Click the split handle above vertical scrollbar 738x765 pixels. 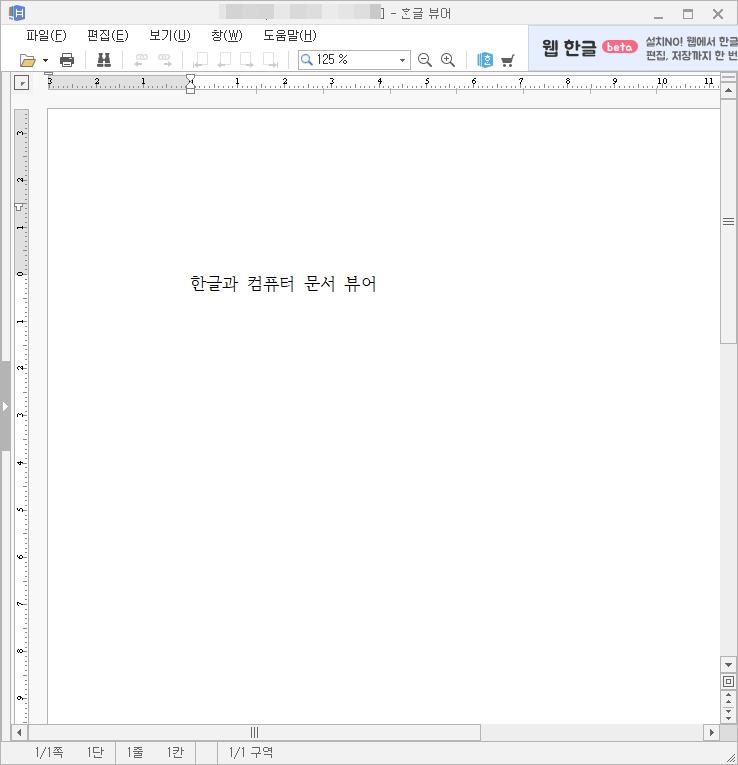[728, 77]
